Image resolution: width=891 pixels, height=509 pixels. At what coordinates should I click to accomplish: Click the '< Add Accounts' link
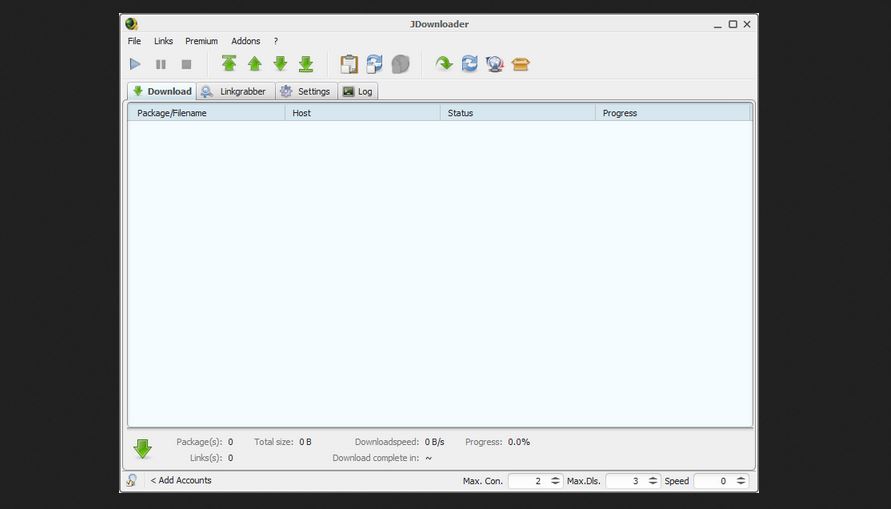[x=181, y=480]
